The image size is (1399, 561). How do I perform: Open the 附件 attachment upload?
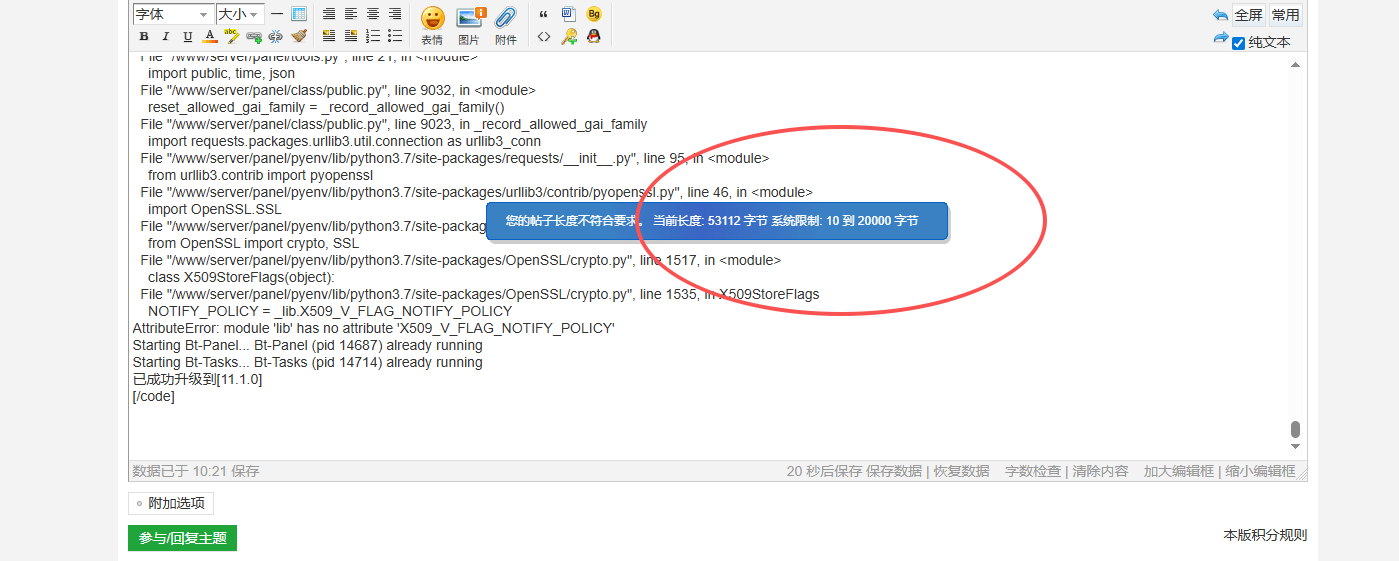click(506, 25)
